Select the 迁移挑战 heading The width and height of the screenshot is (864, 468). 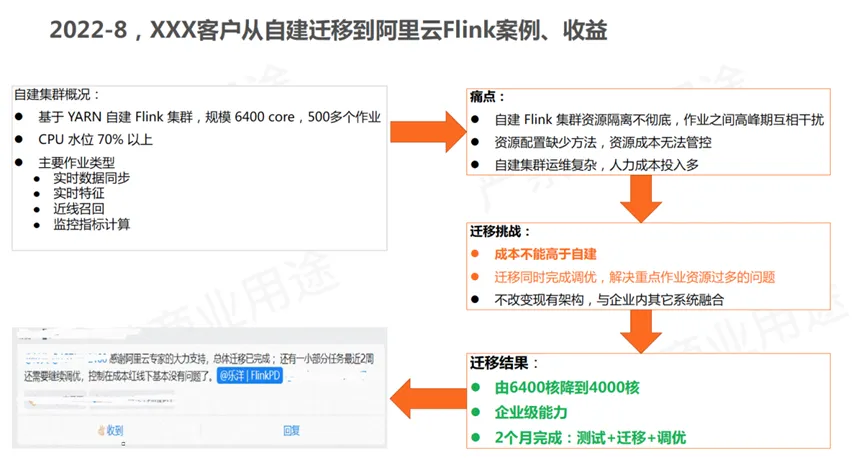(x=500, y=231)
